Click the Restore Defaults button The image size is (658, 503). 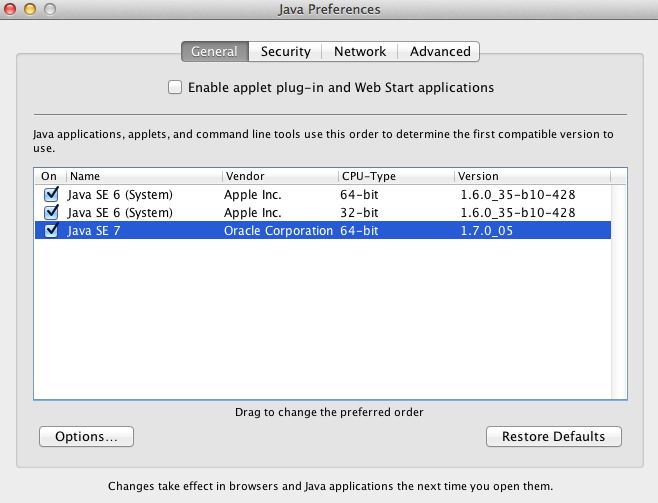tap(554, 437)
